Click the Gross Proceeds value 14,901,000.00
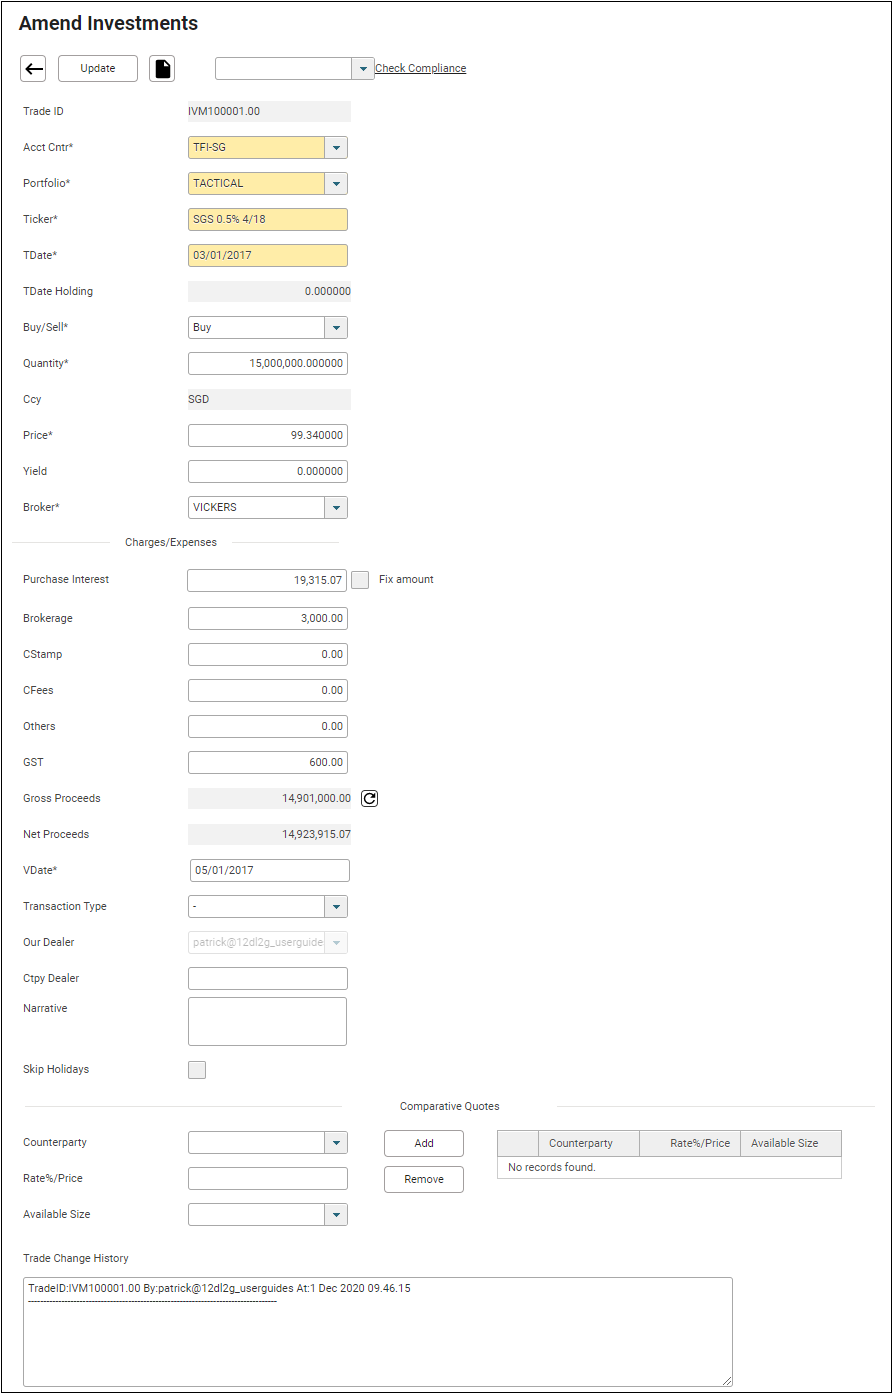893x1394 pixels. pos(316,799)
